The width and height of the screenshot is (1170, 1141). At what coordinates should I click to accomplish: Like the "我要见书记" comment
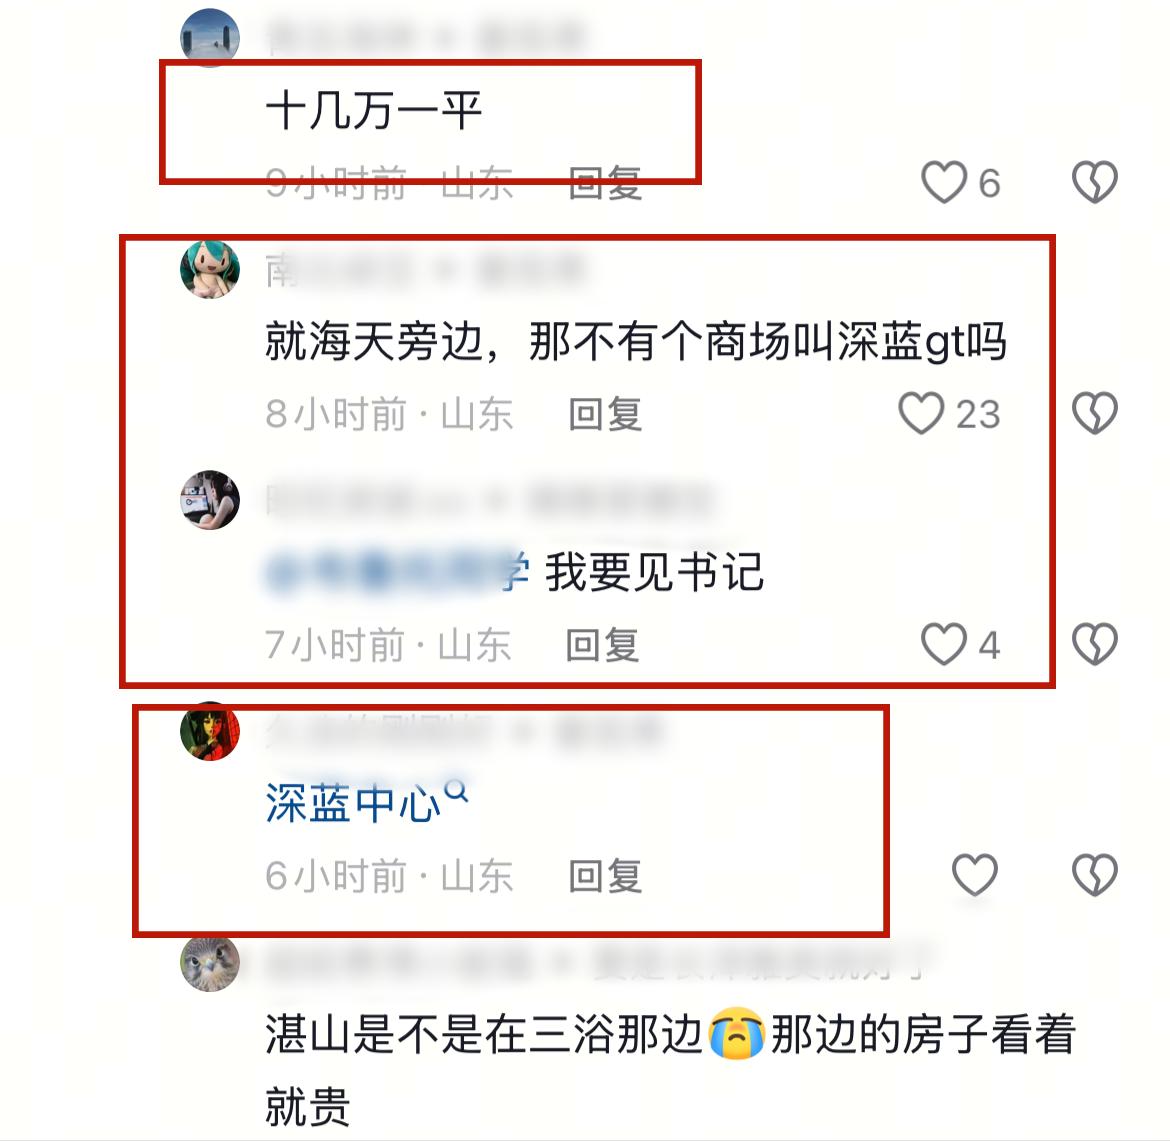pyautogui.click(x=944, y=643)
